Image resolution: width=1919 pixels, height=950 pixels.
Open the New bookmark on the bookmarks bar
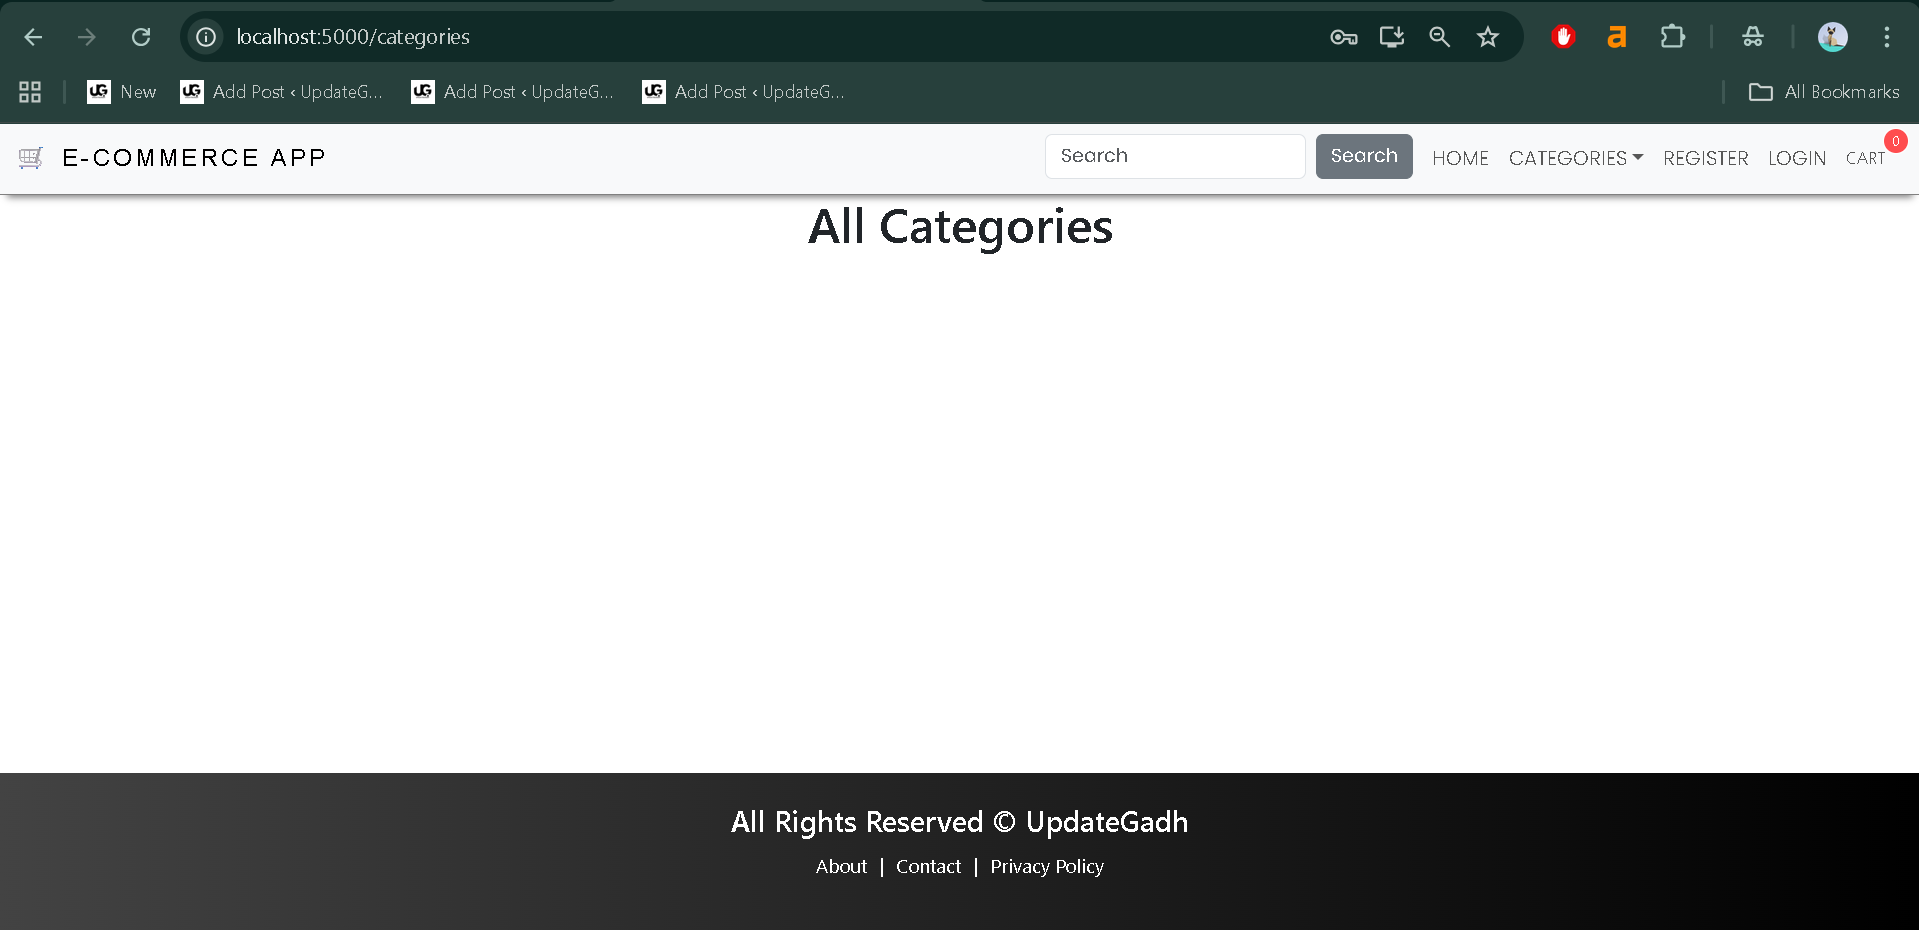[121, 92]
